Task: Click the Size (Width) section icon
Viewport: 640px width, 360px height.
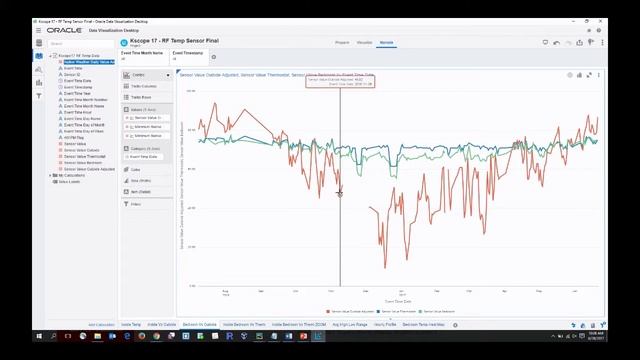Action: coord(126,180)
